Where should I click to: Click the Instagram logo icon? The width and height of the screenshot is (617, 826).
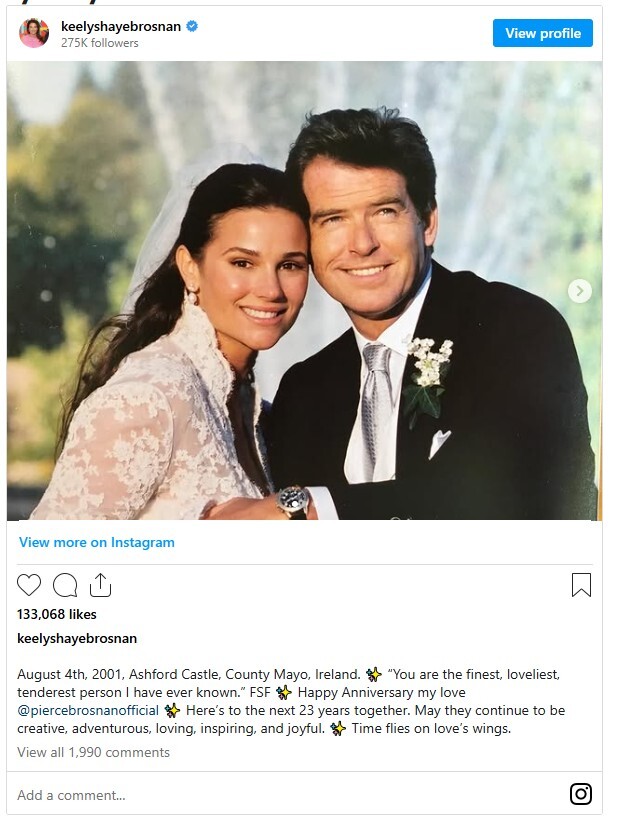point(581,793)
